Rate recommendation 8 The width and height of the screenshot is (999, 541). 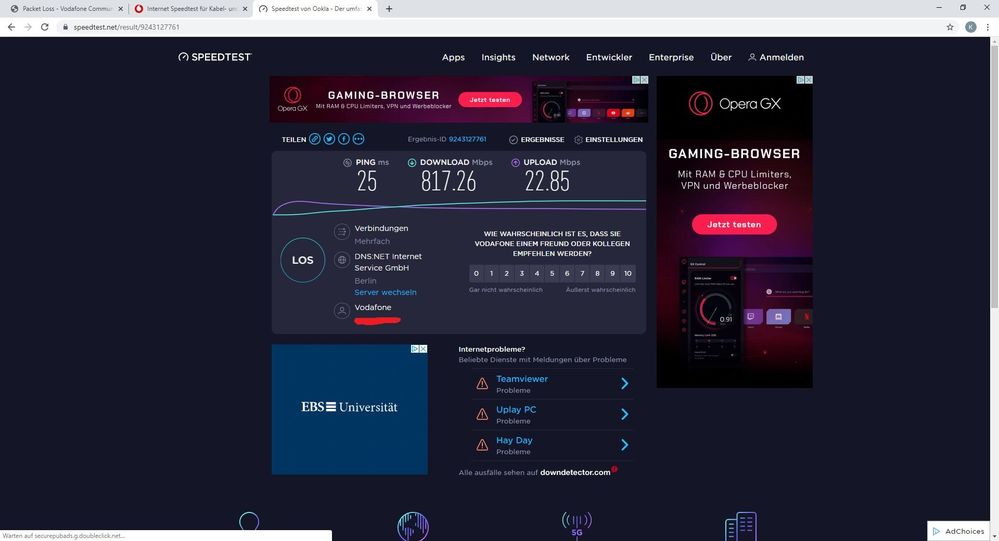tap(598, 273)
